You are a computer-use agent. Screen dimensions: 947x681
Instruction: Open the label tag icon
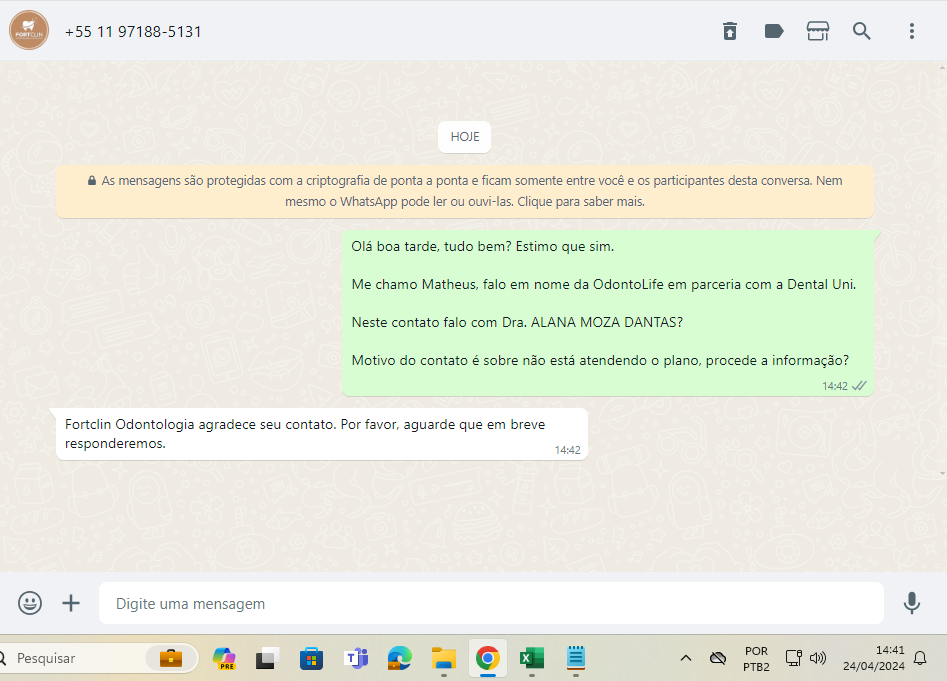click(774, 31)
